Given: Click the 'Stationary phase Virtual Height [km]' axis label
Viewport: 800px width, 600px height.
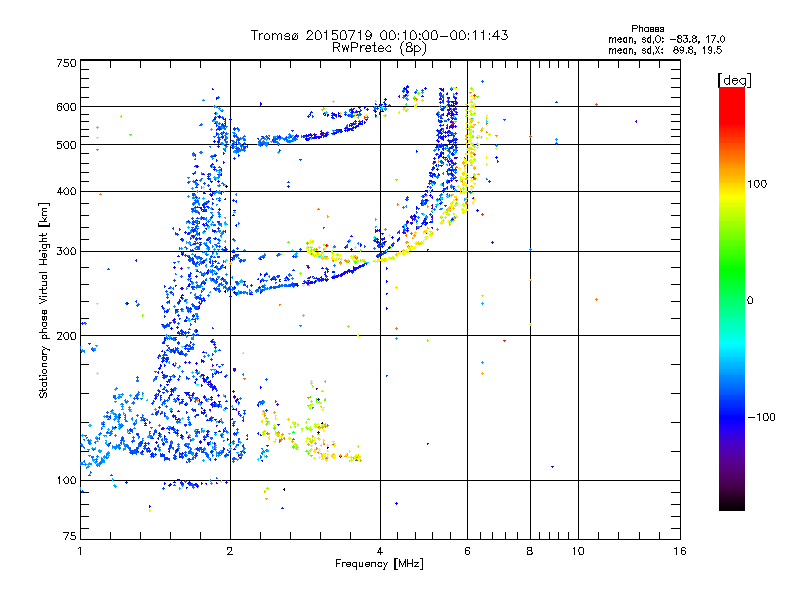Looking at the screenshot, I should tap(44, 301).
